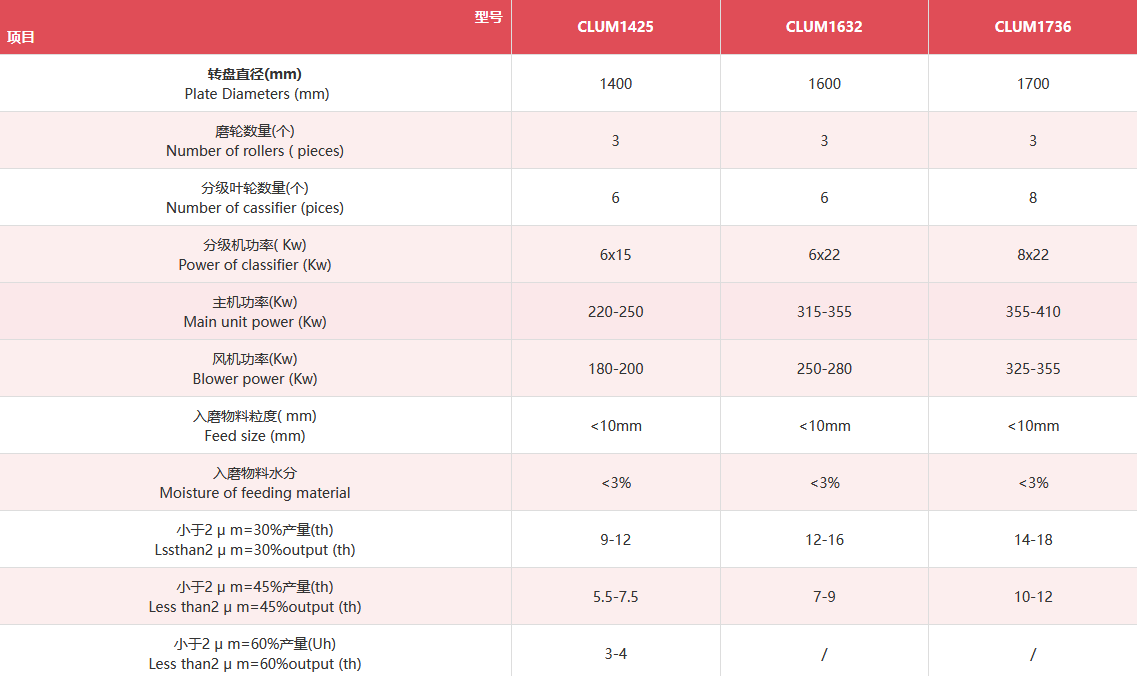Click the Number of rollers row label
1137x676 pixels.
(x=255, y=141)
